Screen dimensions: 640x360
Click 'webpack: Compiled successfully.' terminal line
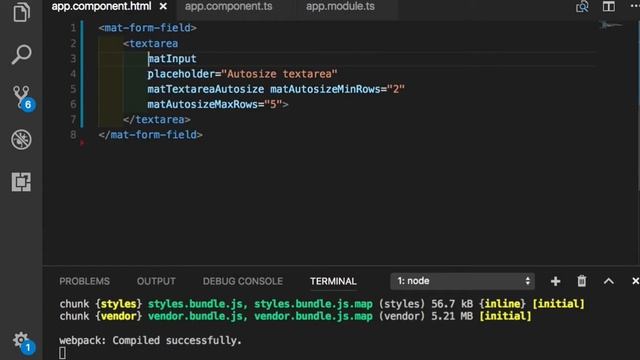[x=150, y=340]
